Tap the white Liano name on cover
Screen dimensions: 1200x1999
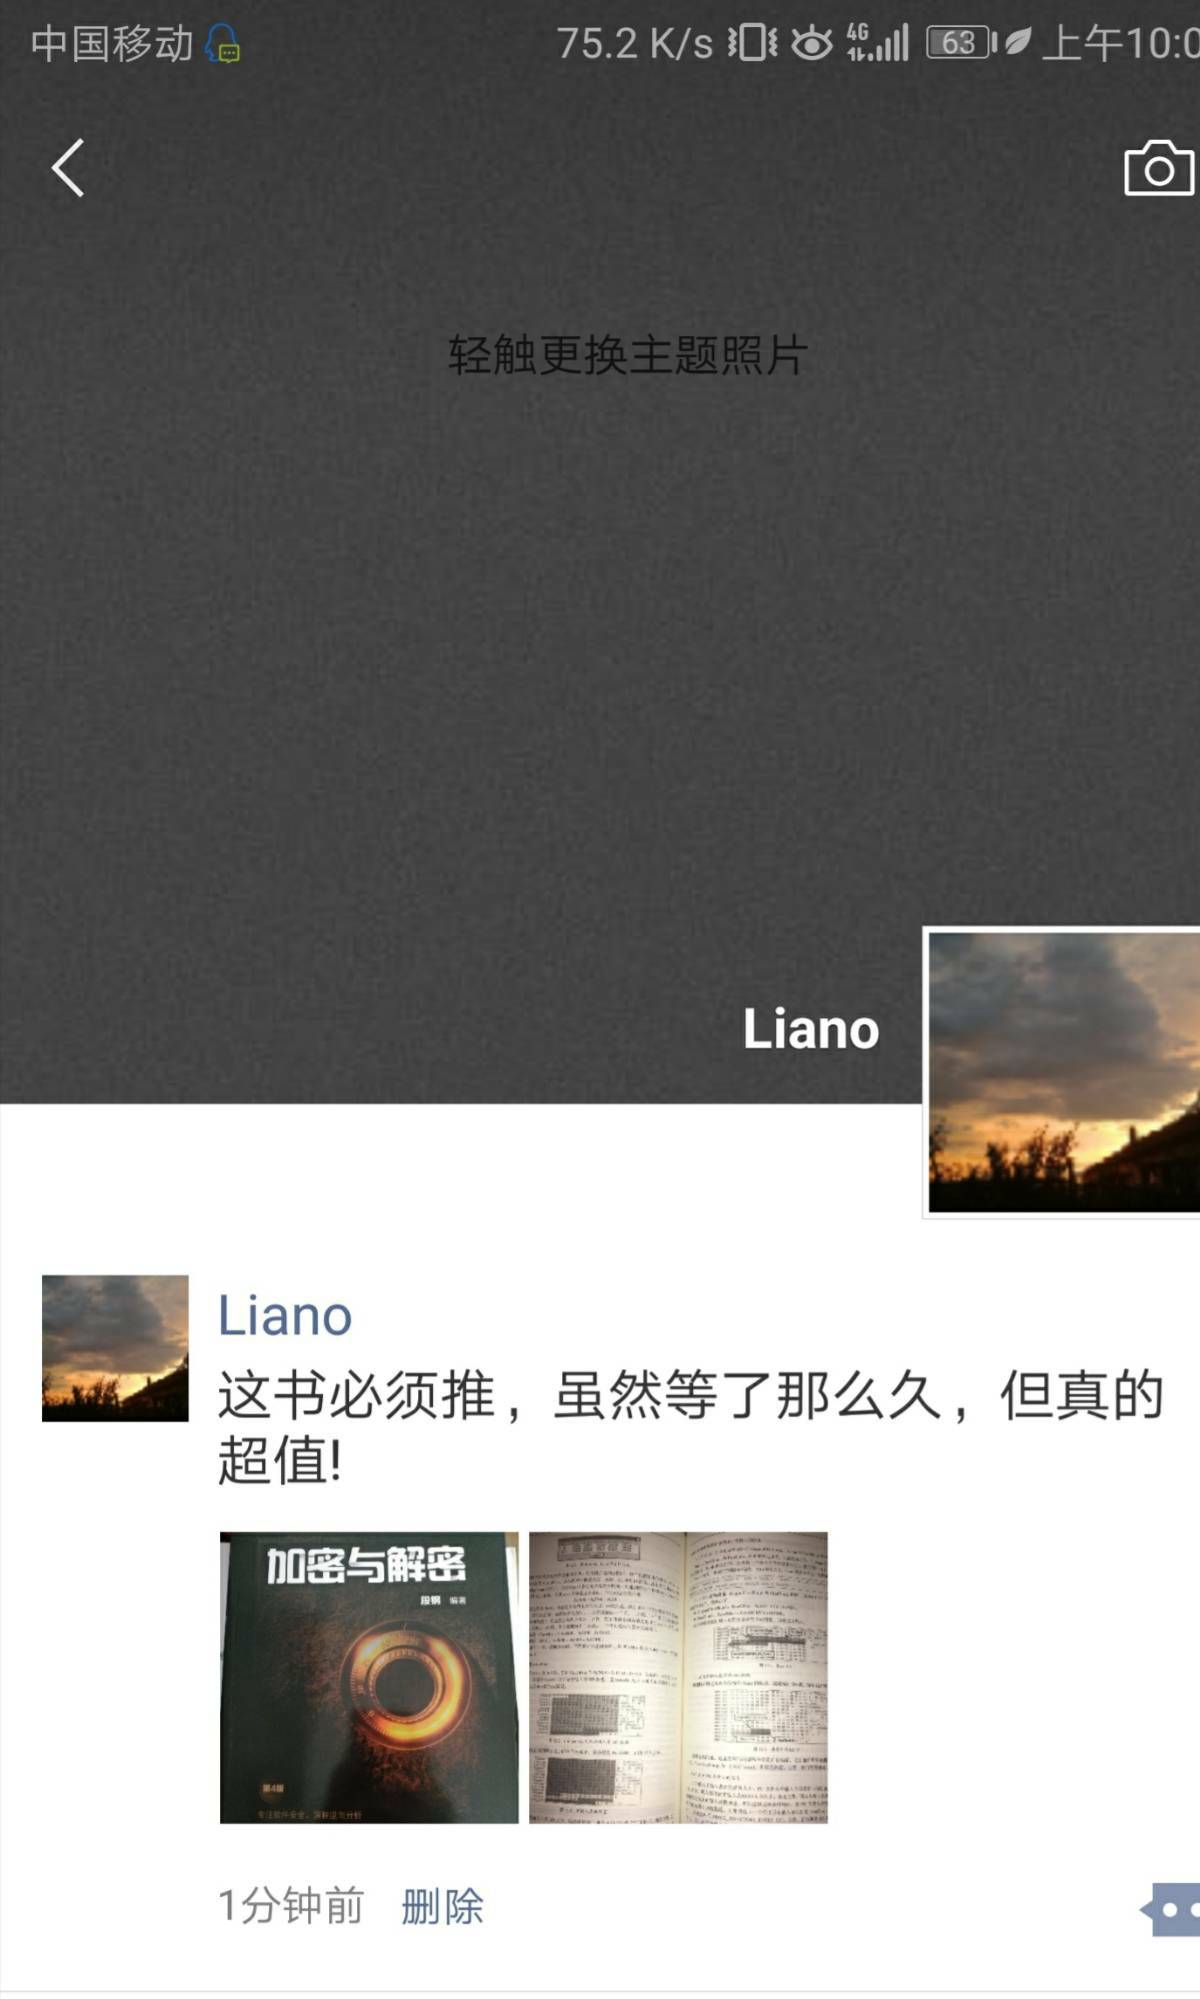click(811, 1029)
